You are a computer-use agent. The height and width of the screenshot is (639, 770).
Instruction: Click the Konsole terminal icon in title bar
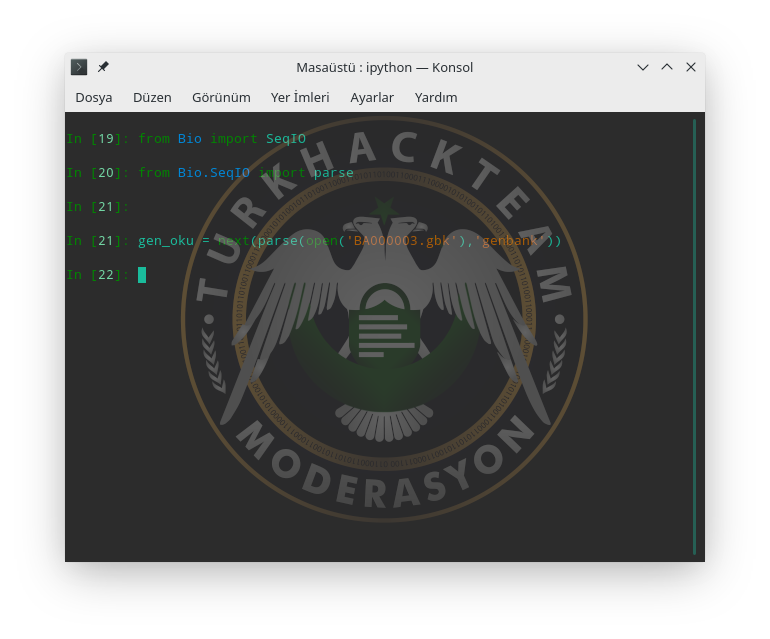(x=79, y=67)
